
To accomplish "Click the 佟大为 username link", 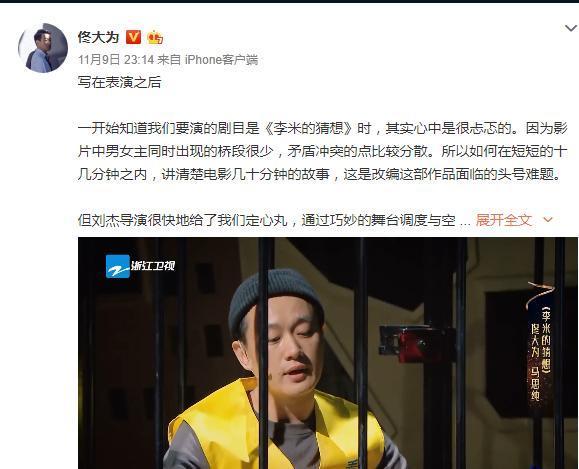I will (98, 37).
